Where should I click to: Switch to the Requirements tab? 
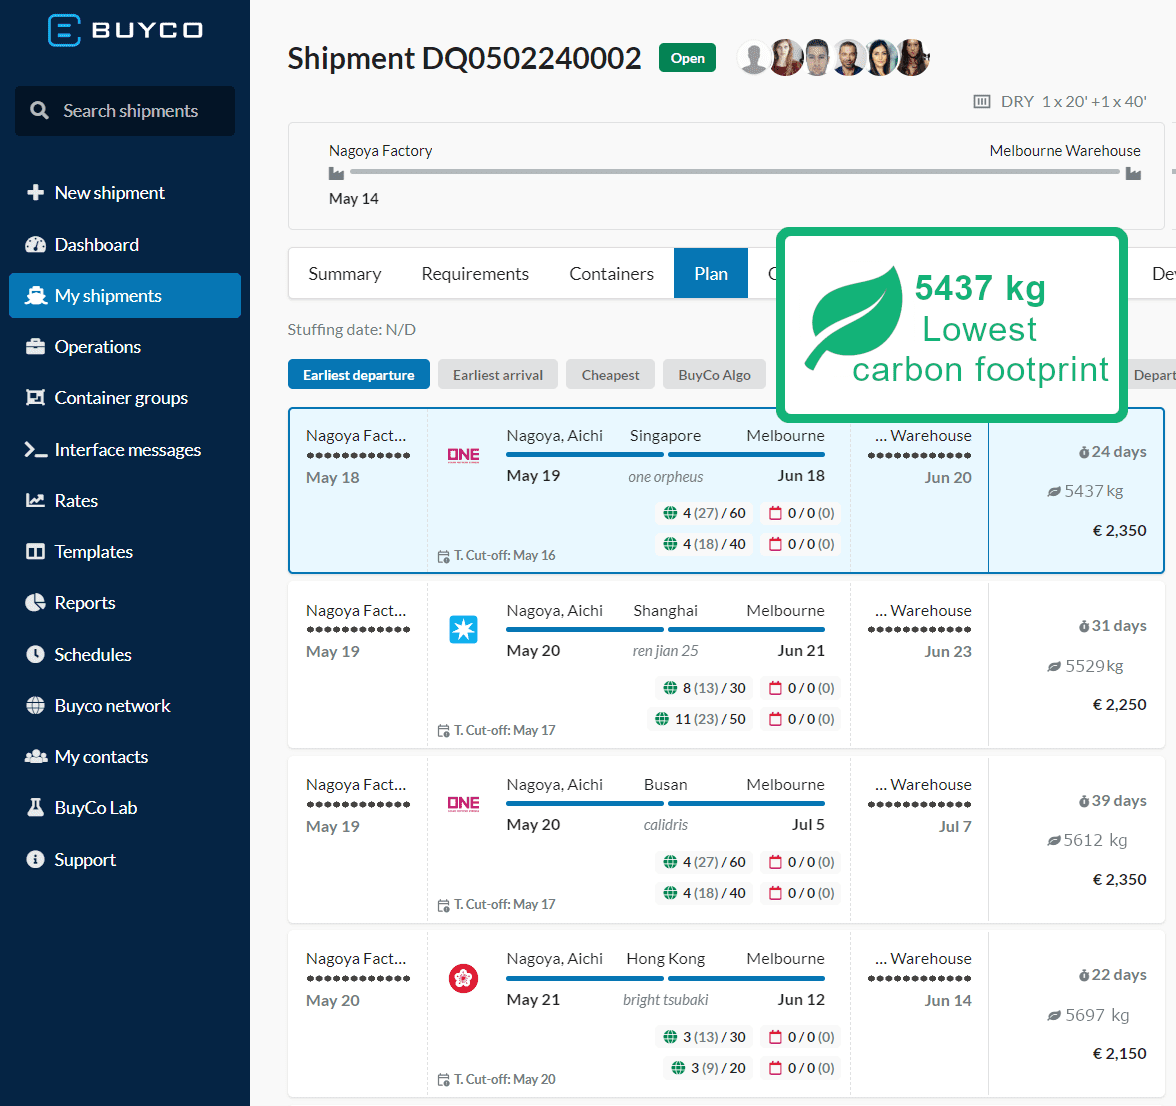click(475, 274)
